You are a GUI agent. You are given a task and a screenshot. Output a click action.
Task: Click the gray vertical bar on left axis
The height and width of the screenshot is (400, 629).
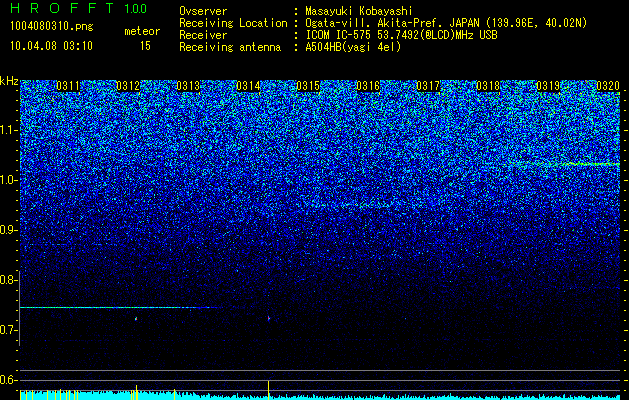(19, 308)
